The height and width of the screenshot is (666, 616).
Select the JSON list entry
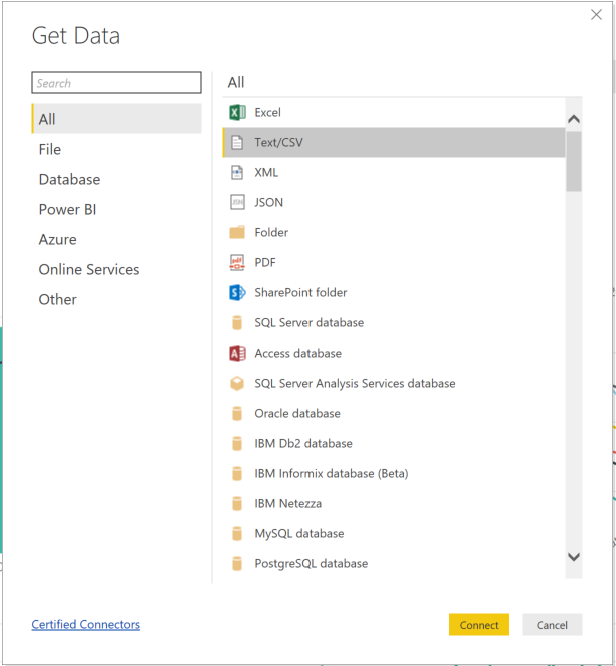click(394, 202)
